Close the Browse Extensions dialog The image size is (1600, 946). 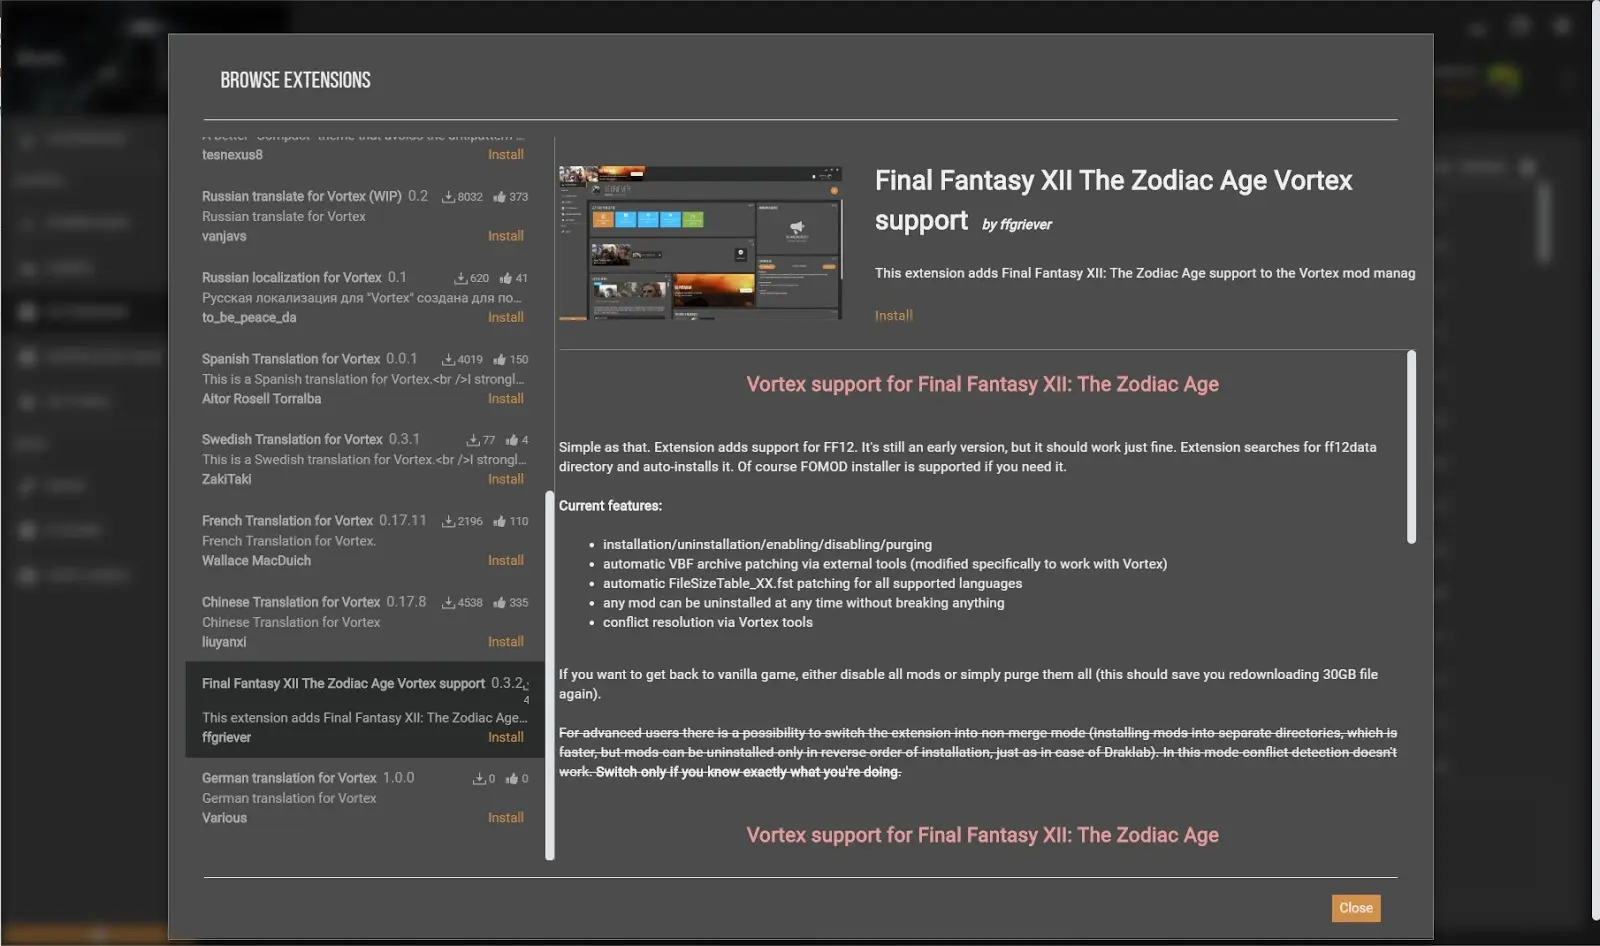click(1355, 908)
